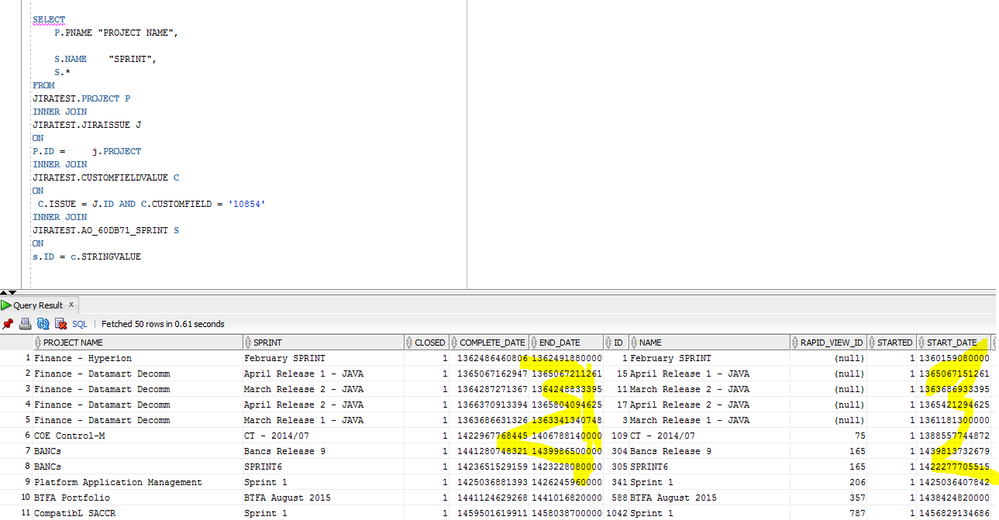Click the SELECT keyword in the SQL editor
The image size is (999, 520).
[49, 20]
